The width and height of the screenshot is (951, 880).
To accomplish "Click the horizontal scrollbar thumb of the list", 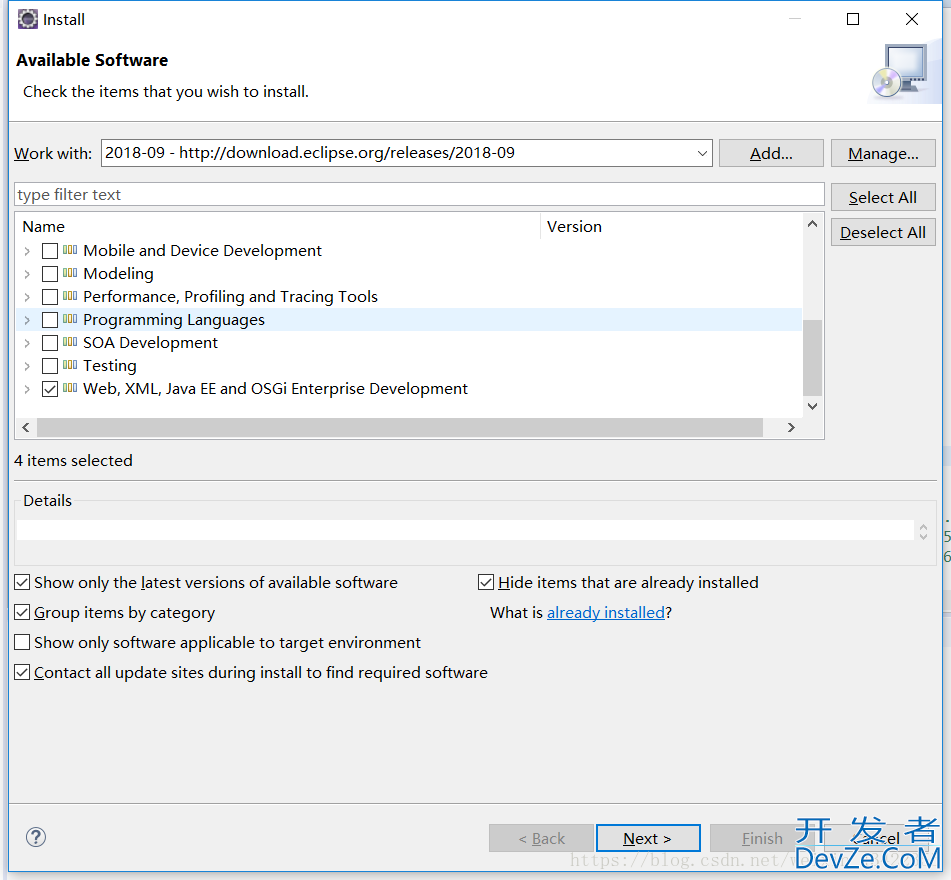I will (400, 427).
